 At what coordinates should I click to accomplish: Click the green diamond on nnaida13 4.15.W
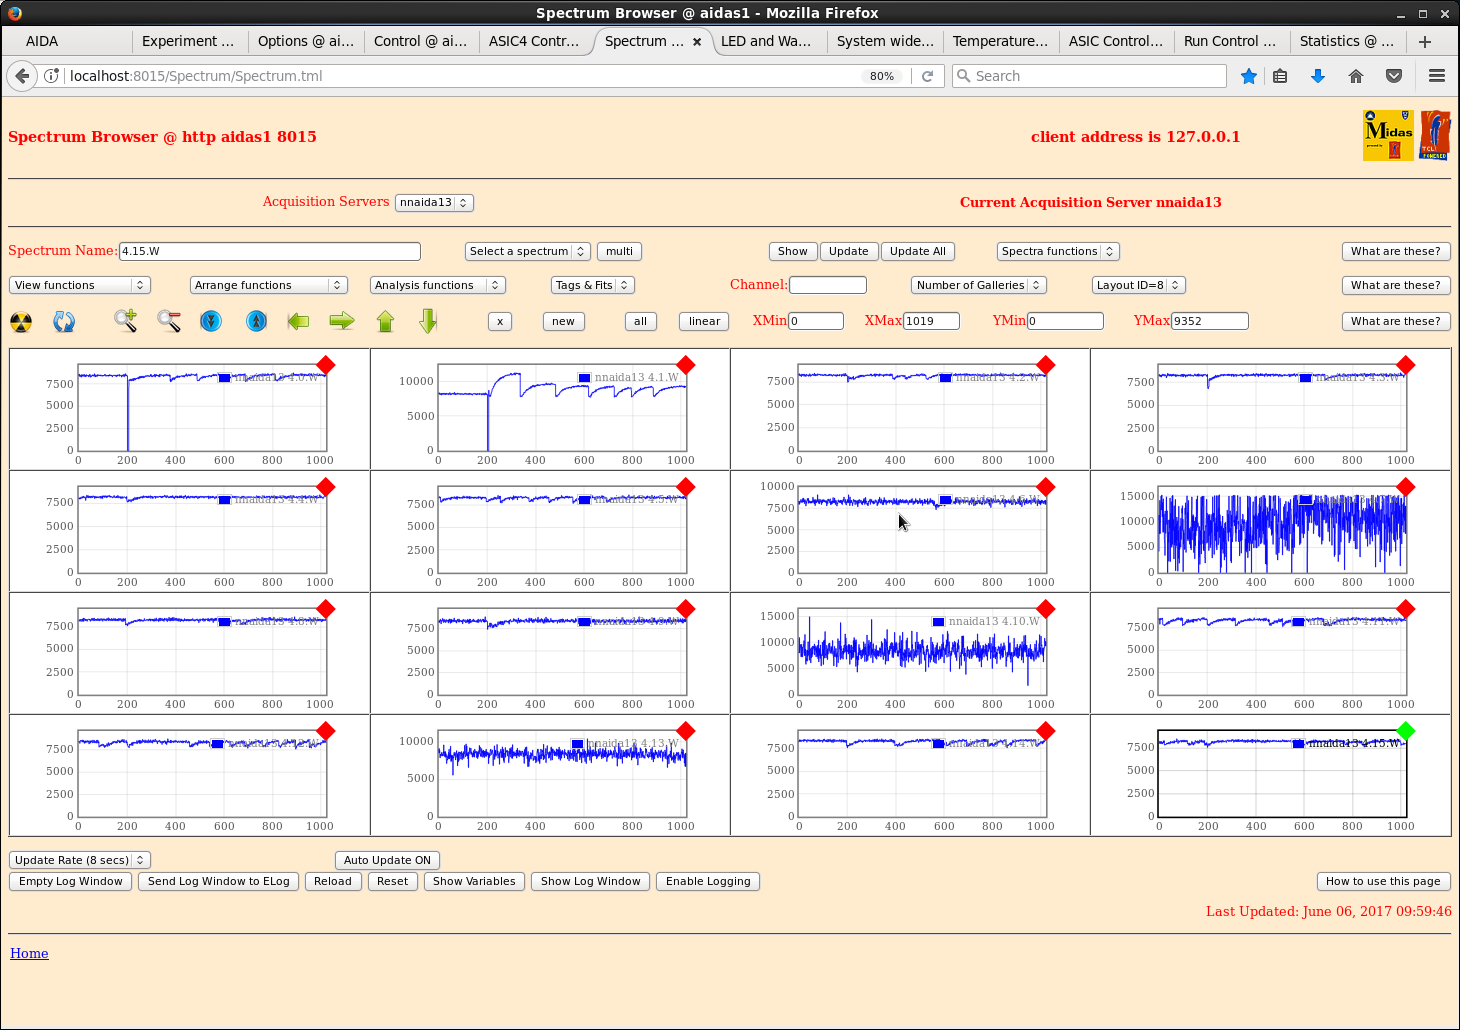pos(1405,731)
